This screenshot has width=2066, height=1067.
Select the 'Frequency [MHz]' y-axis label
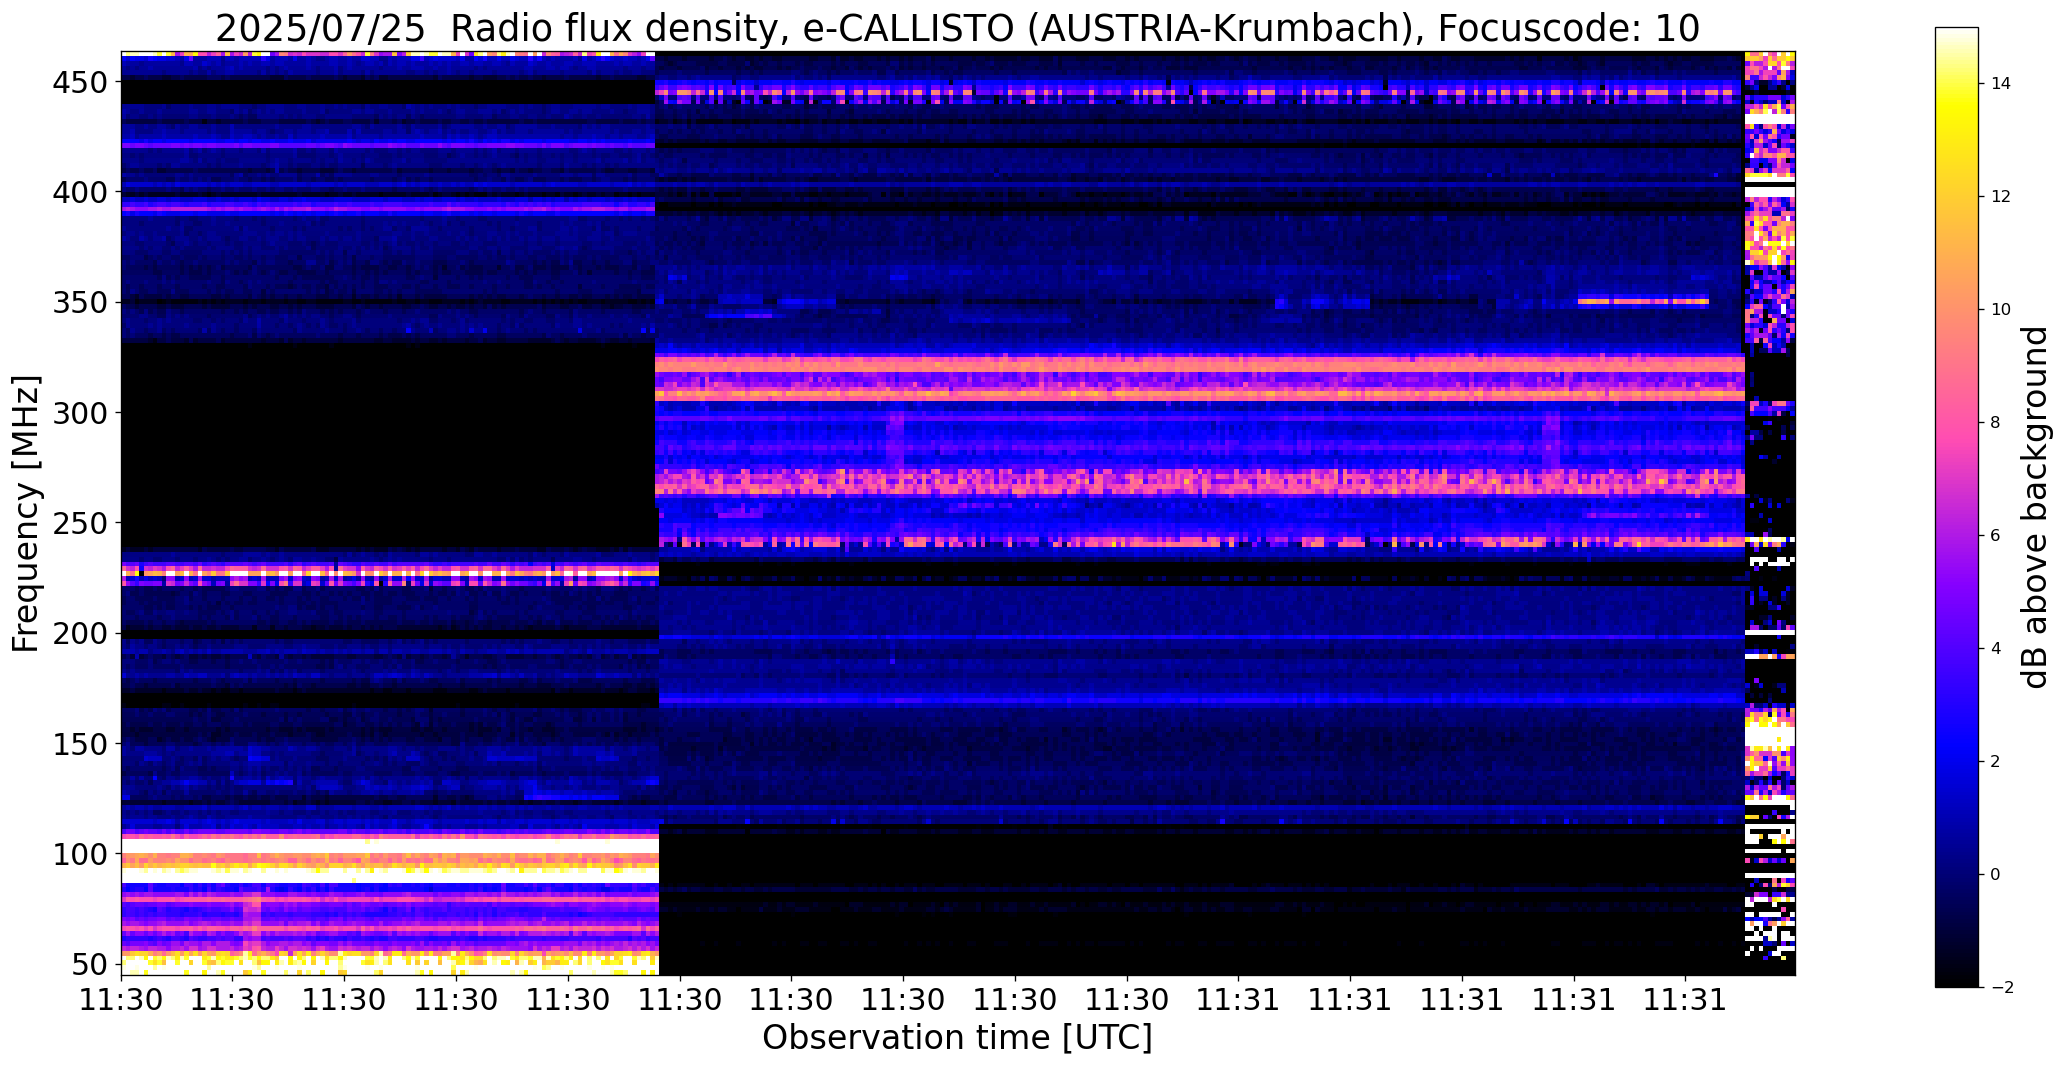(26, 513)
